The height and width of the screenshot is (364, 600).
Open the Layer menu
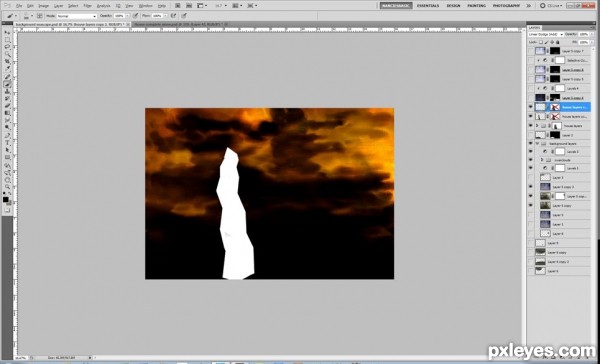59,6
